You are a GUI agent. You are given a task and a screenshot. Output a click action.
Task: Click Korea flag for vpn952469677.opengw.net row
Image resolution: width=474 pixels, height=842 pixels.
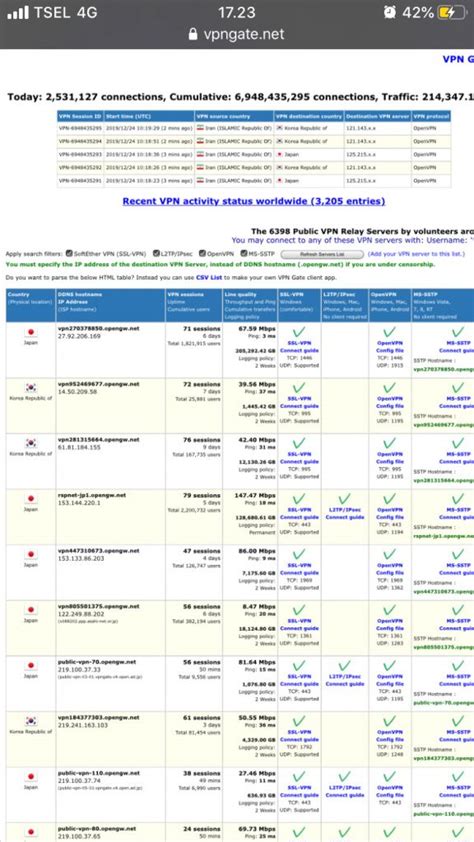click(31, 388)
